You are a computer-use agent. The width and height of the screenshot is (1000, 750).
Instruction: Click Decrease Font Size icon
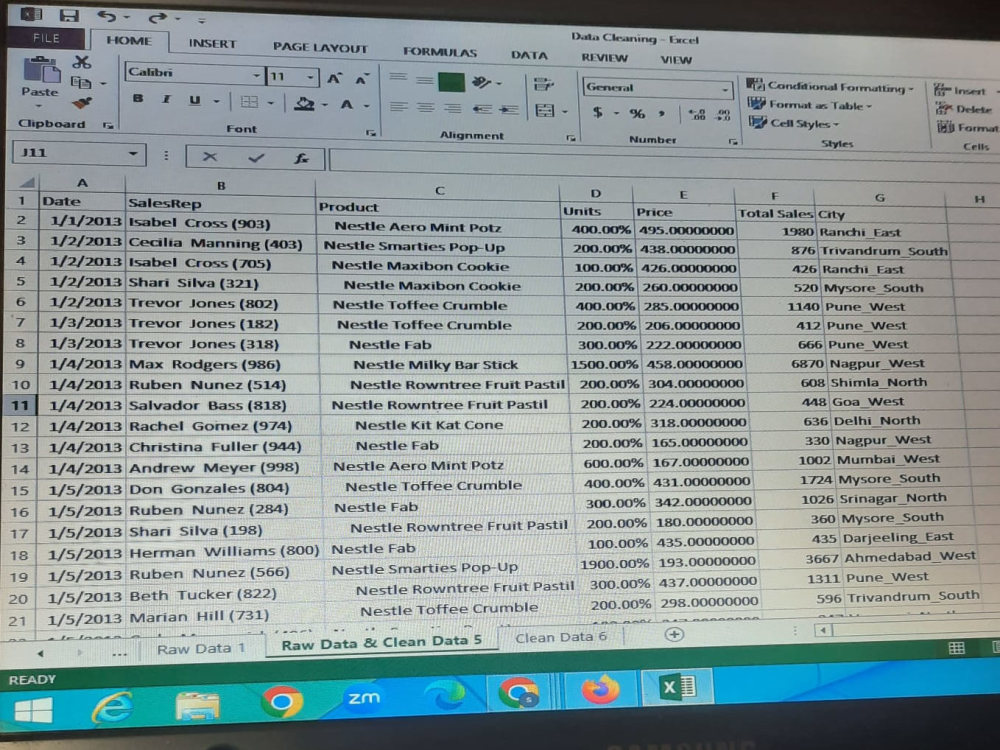[362, 80]
